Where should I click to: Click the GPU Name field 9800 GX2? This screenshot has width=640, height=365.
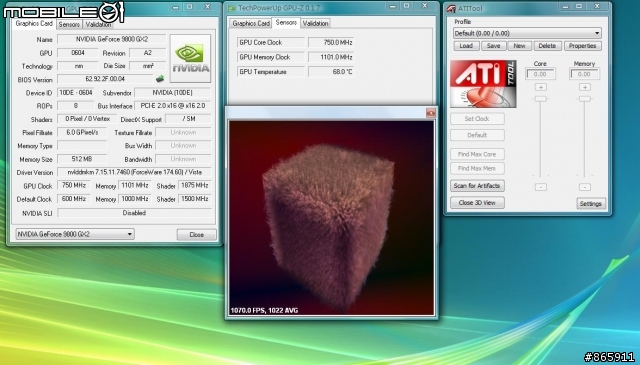click(111, 40)
